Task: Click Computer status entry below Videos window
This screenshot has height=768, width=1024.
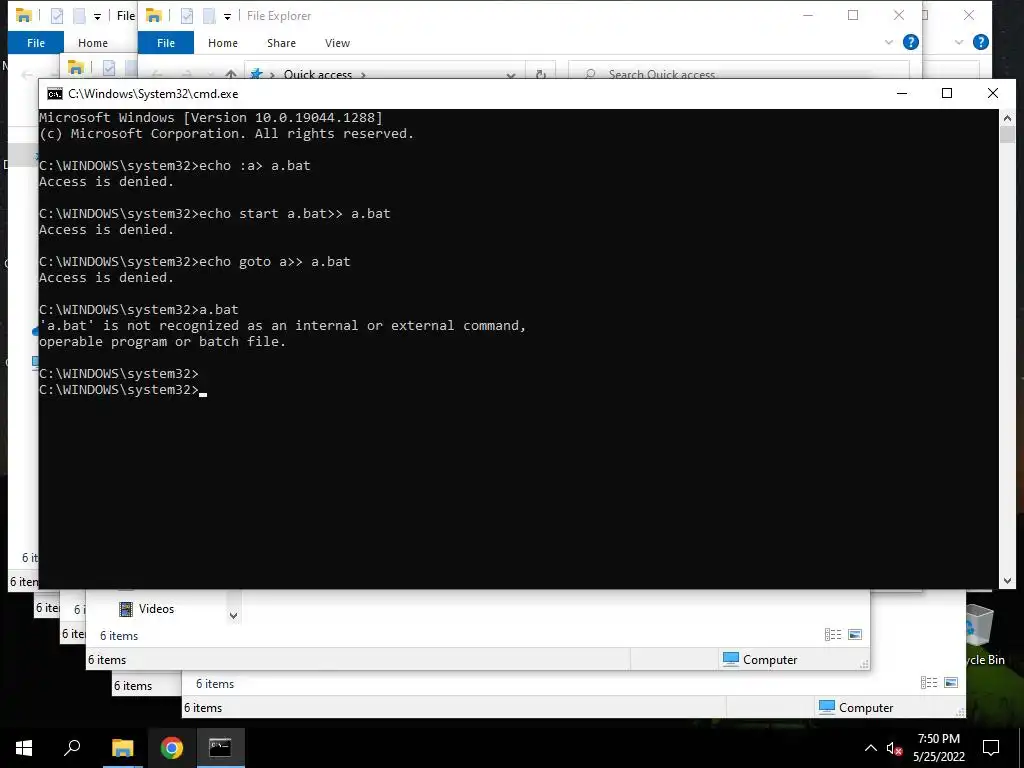Action: click(x=760, y=660)
